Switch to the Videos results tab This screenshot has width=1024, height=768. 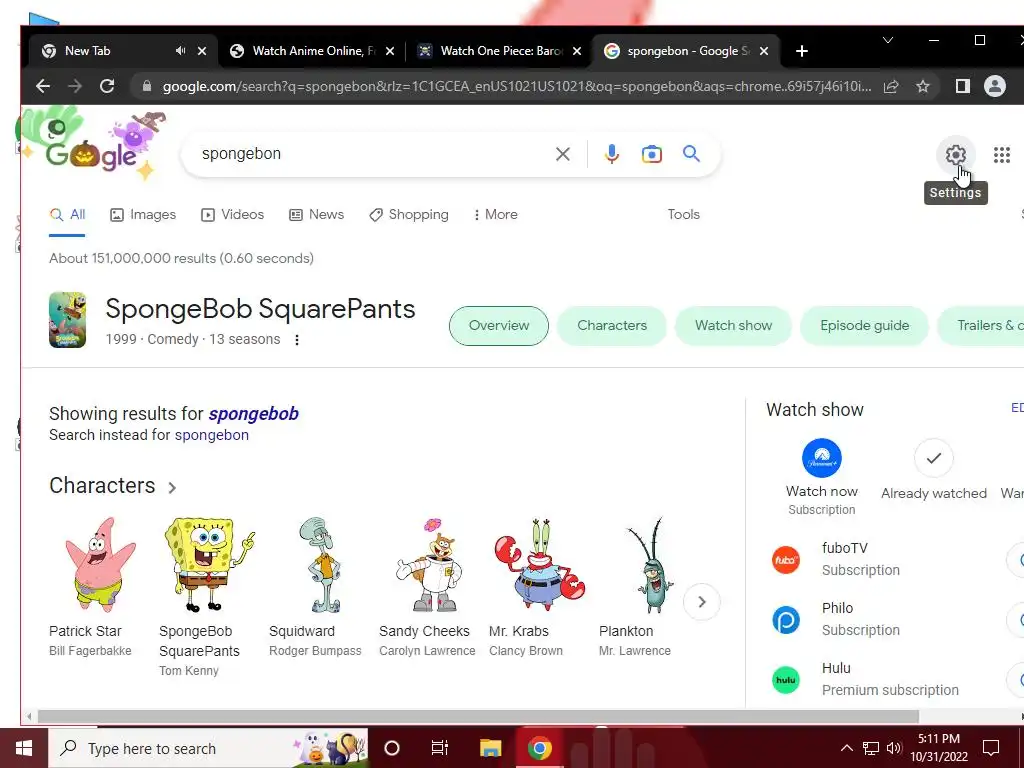[x=232, y=214]
